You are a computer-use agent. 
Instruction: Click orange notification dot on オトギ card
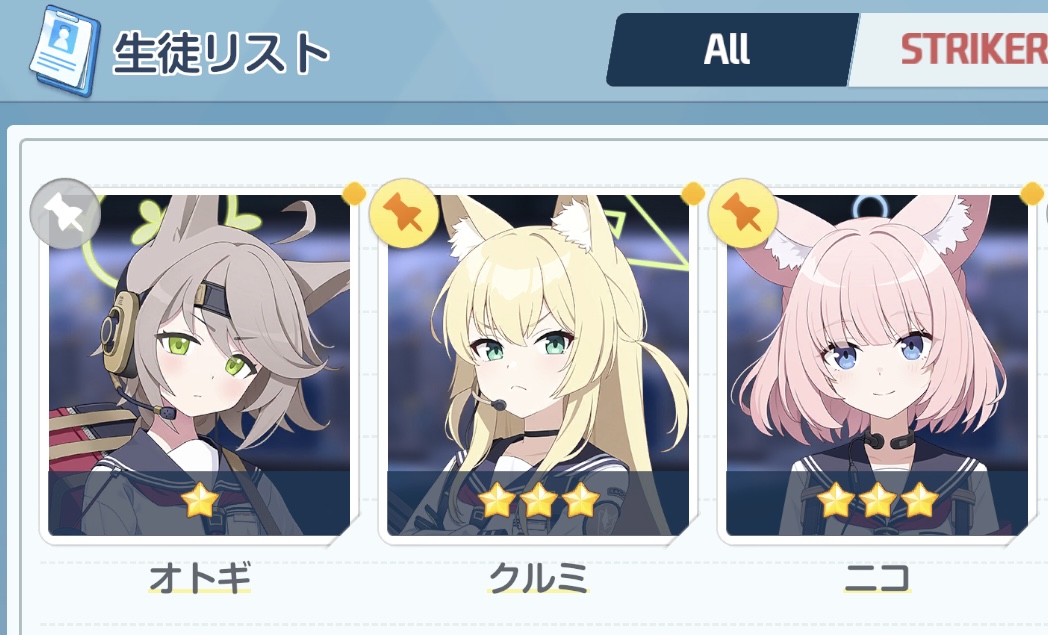pos(354,193)
